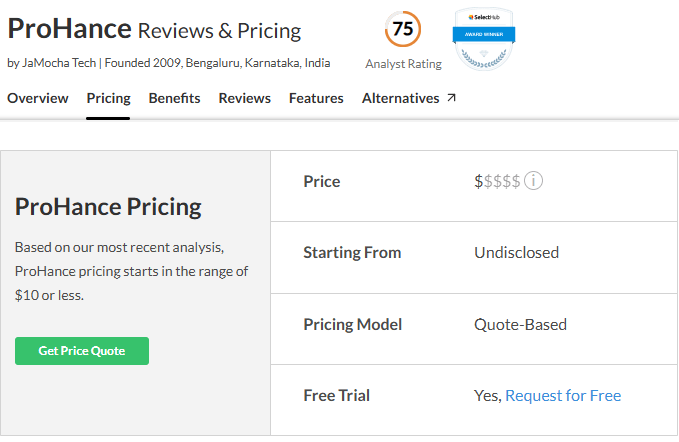This screenshot has width=679, height=442.
Task: Open the Features tab
Action: (316, 98)
